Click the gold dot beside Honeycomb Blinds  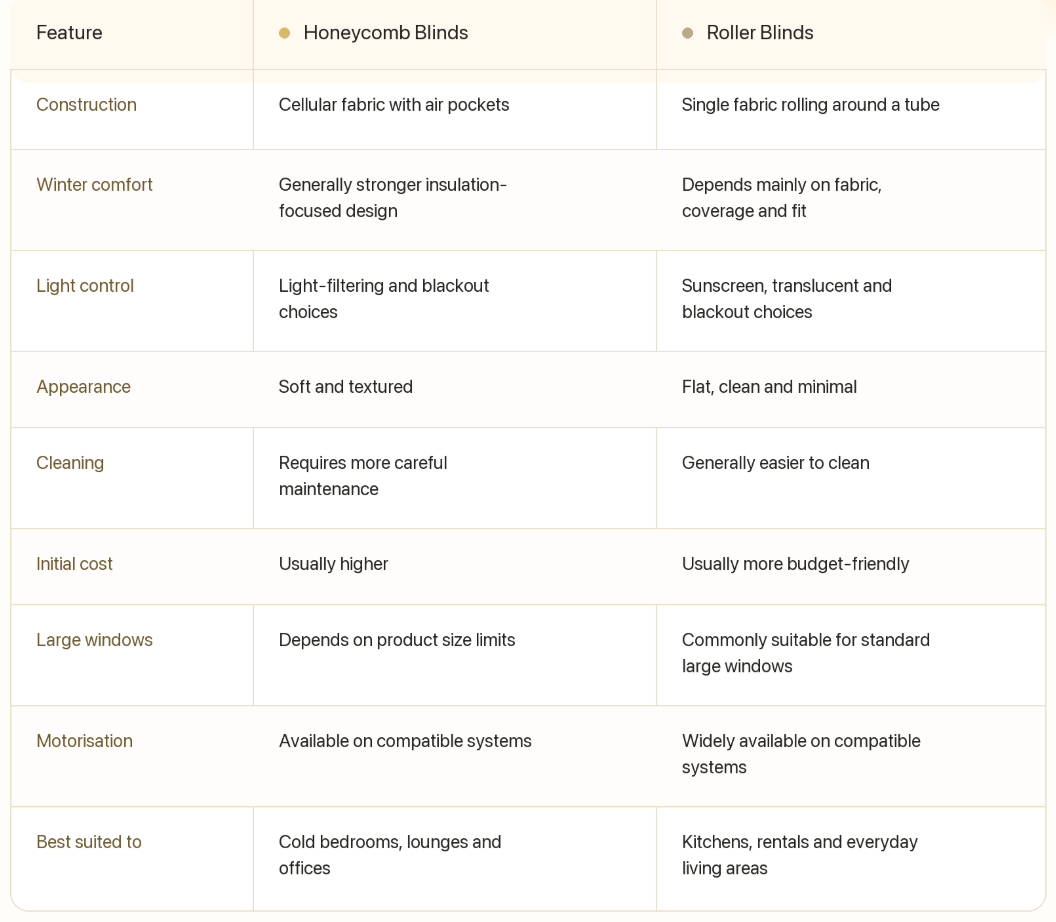coord(284,33)
